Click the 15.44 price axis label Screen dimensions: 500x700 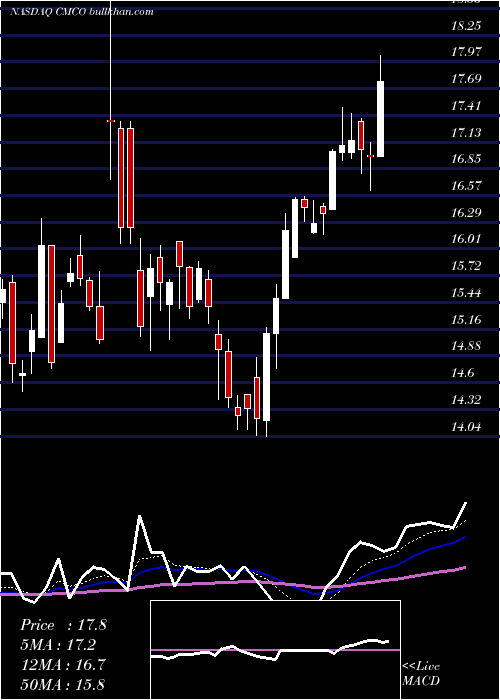coord(466,293)
